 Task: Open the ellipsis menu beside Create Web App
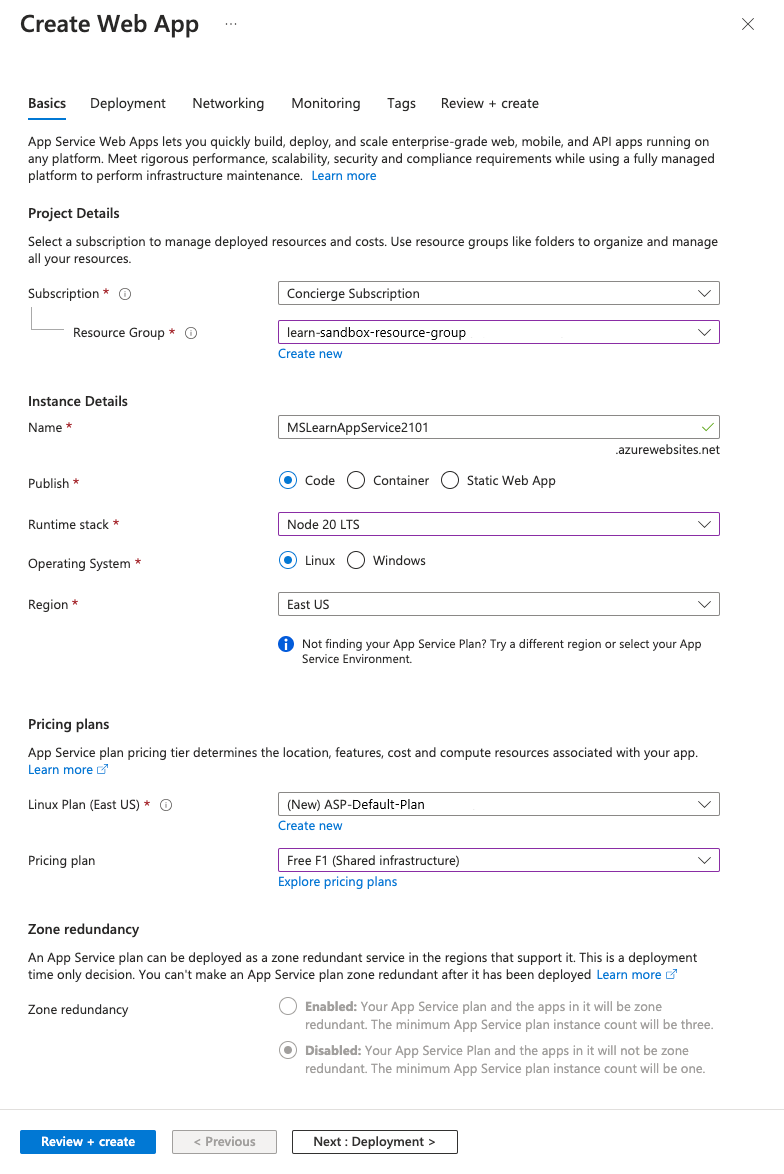(x=231, y=24)
